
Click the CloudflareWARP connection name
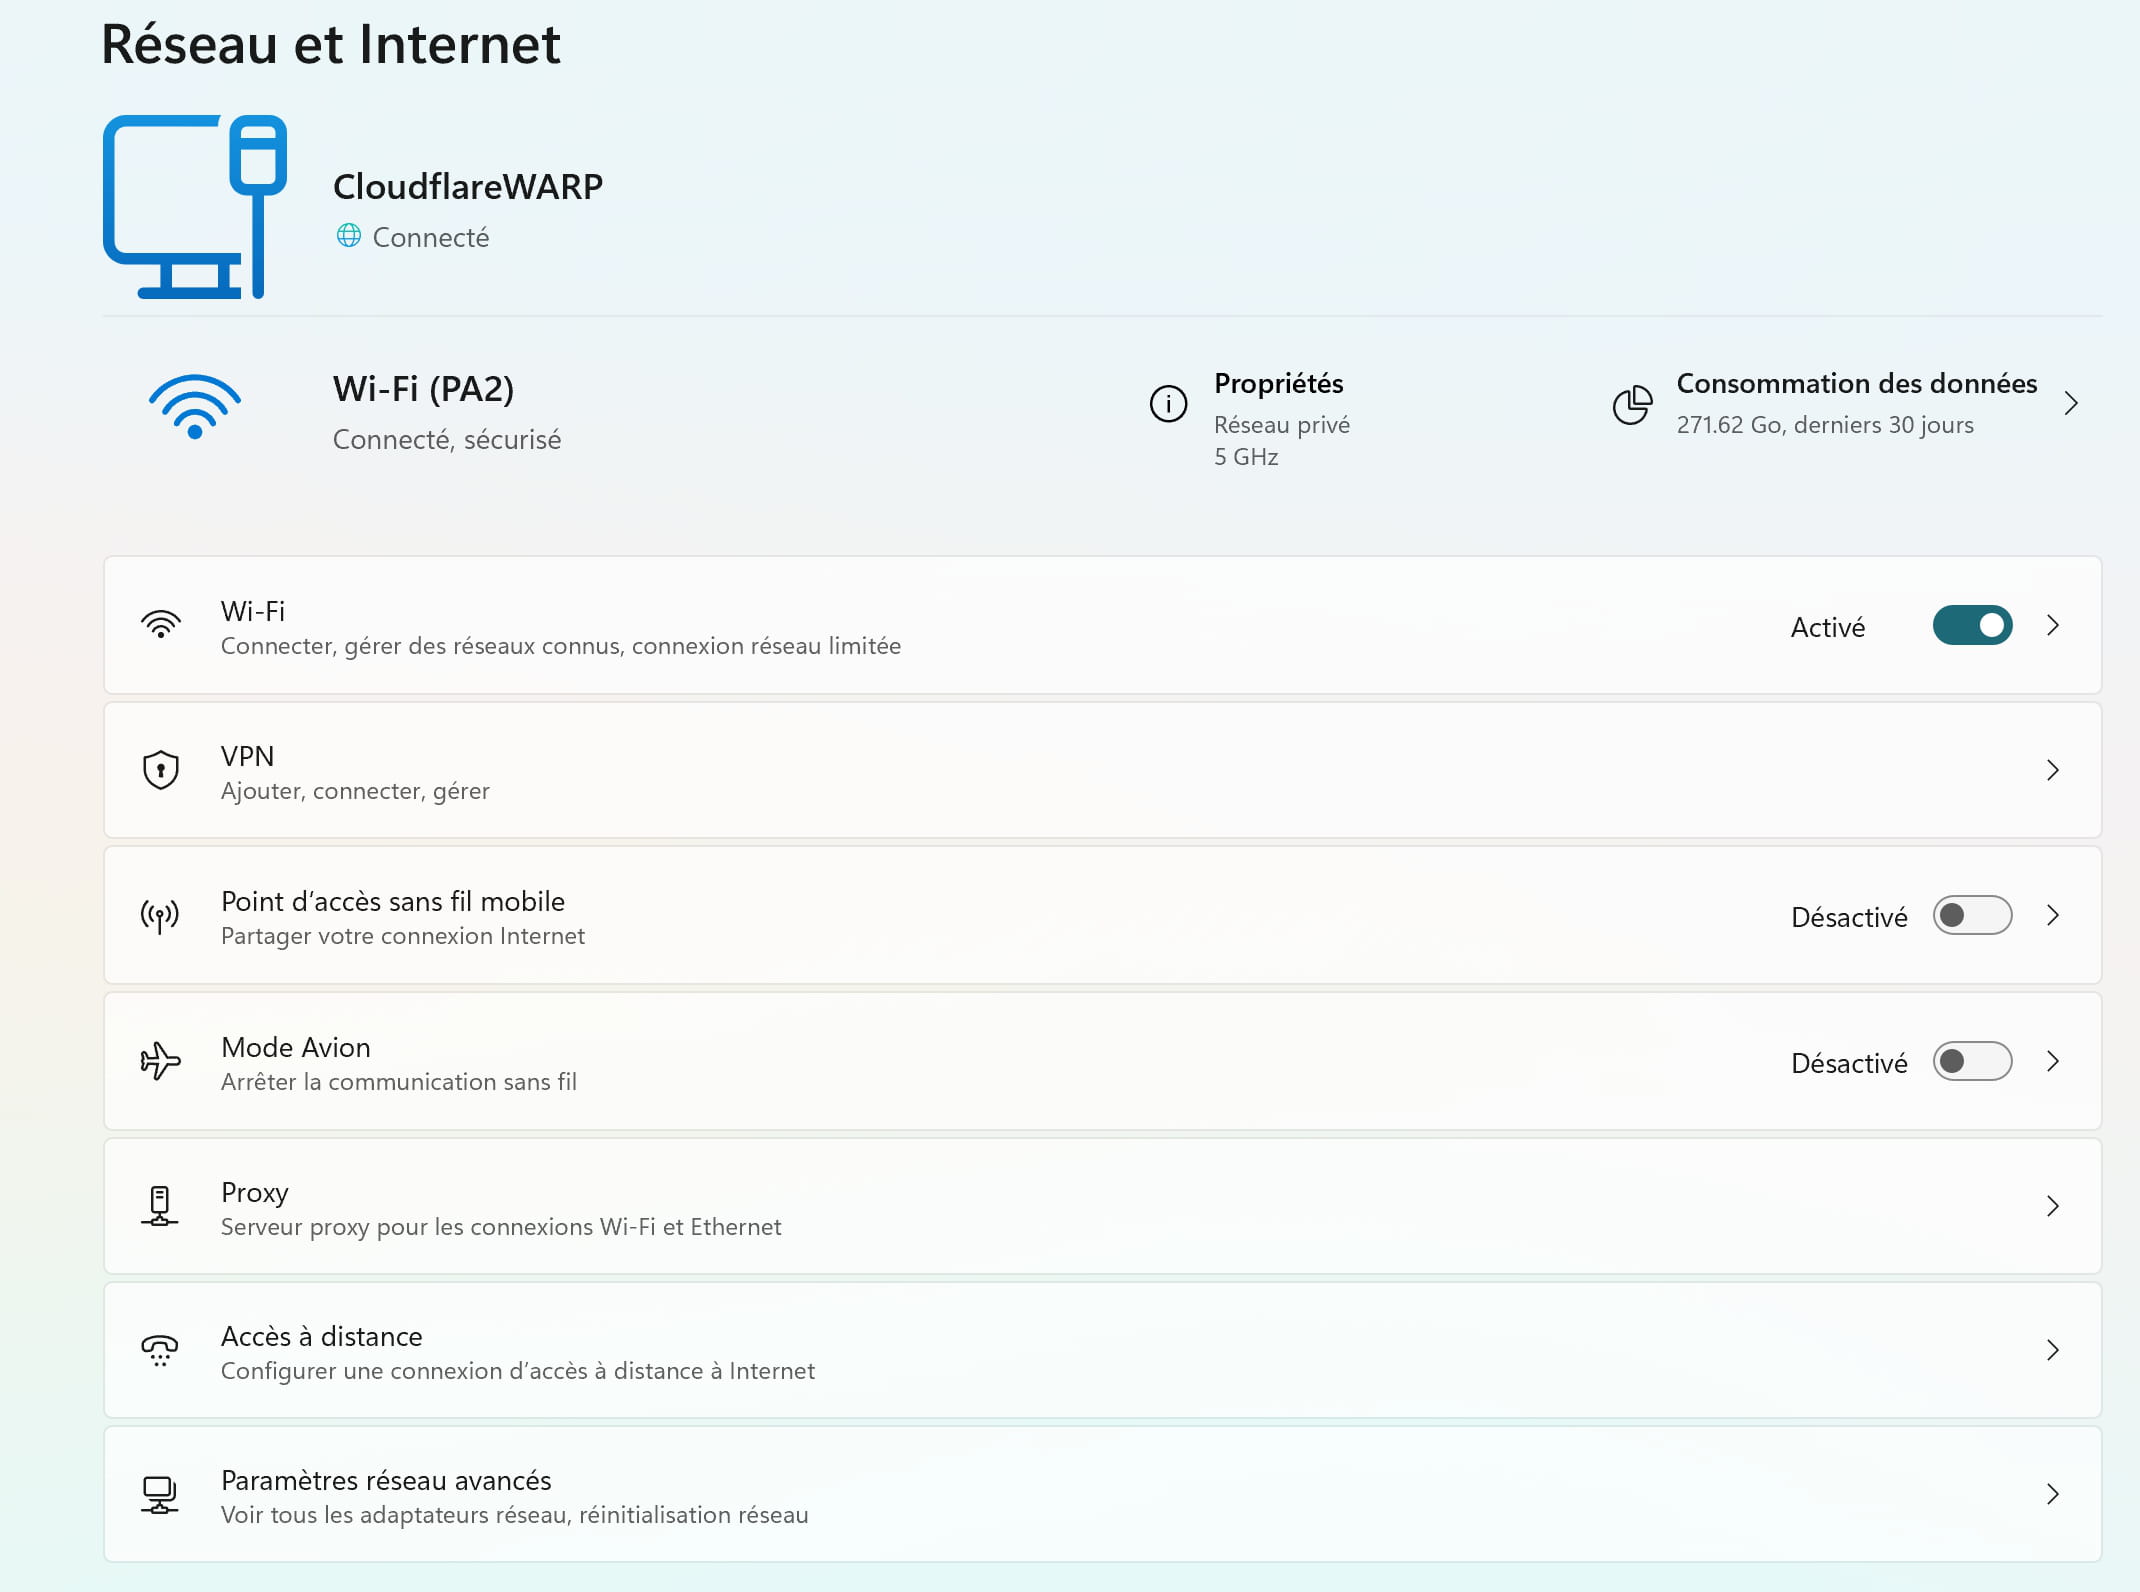point(468,187)
